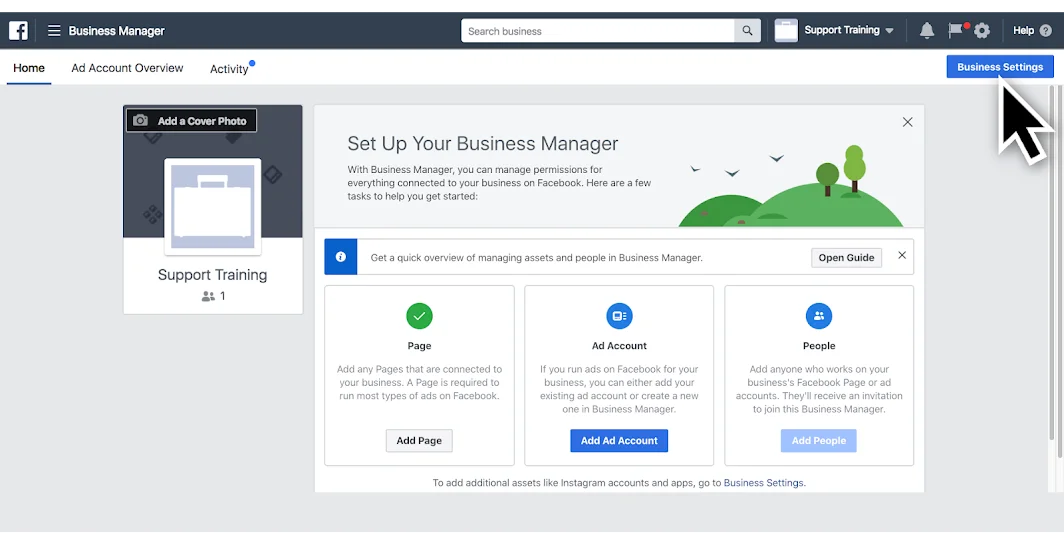Click the blue Ad Account card icon
The width and height of the screenshot is (1064, 545).
pyautogui.click(x=619, y=316)
